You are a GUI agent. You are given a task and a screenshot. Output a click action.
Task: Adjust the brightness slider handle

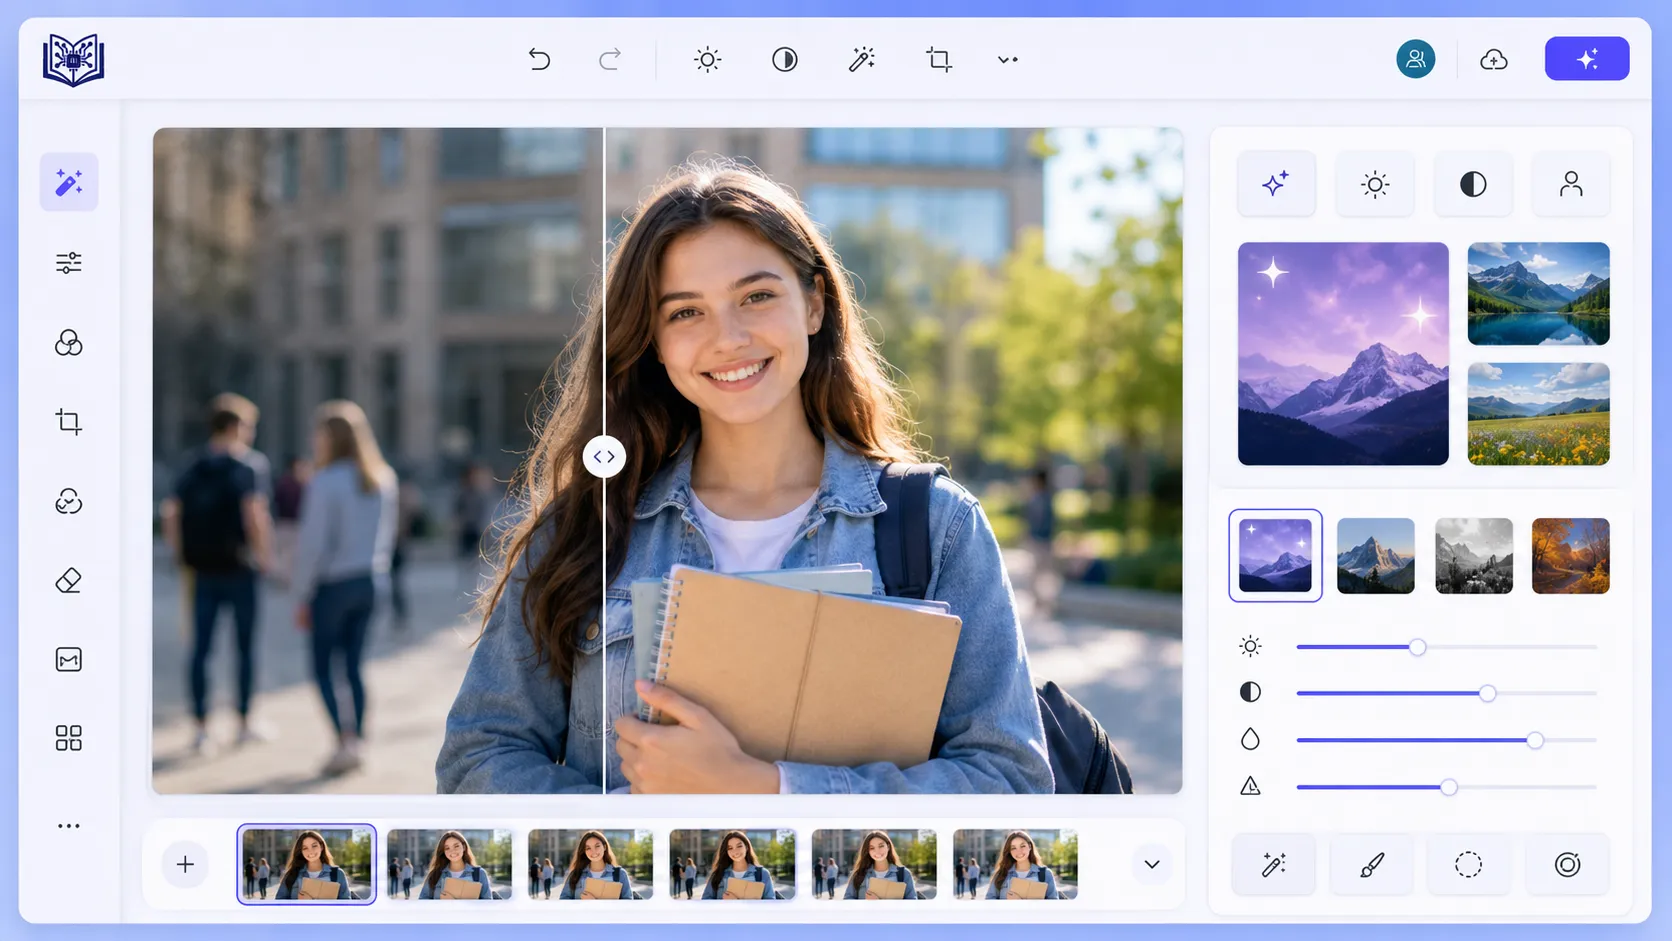click(x=1417, y=647)
